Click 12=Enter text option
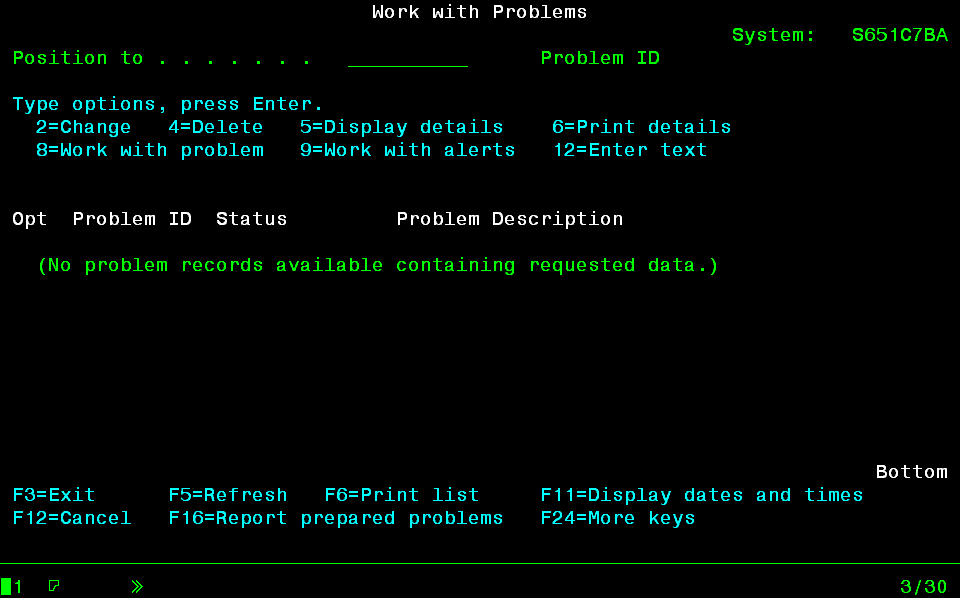This screenshot has width=960, height=598. 630,150
